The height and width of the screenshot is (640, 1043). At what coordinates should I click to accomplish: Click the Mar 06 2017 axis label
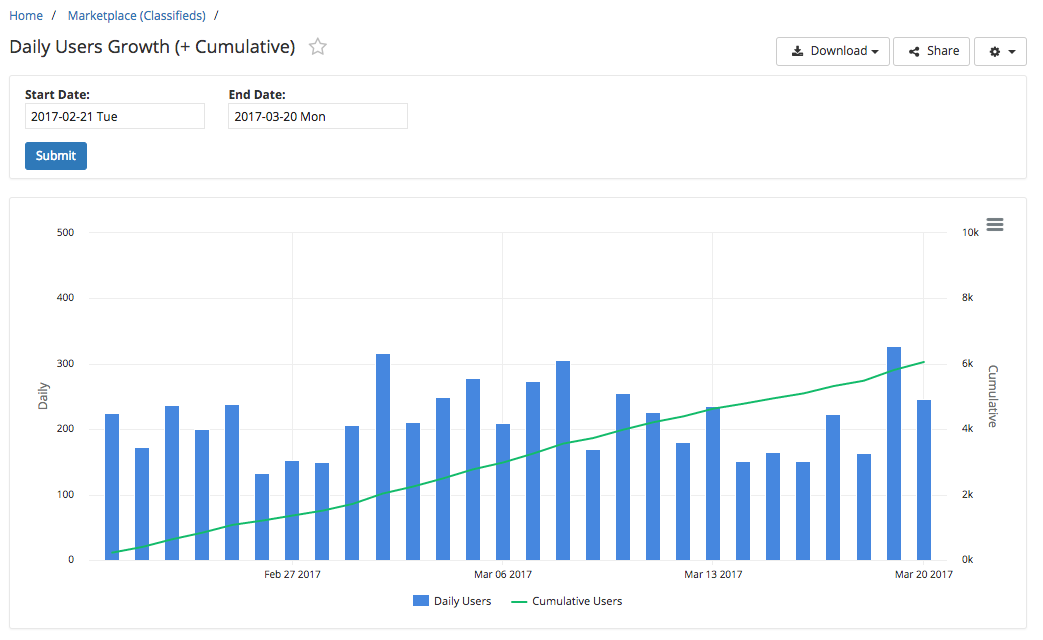[x=503, y=575]
